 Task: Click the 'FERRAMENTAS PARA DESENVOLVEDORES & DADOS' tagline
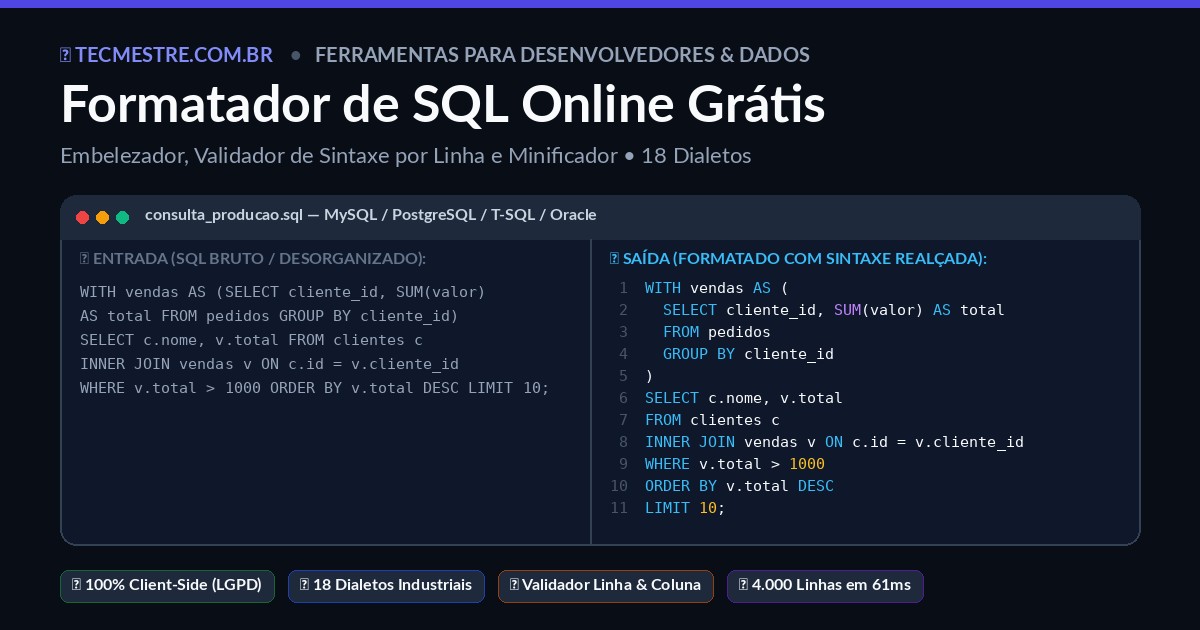[562, 55]
